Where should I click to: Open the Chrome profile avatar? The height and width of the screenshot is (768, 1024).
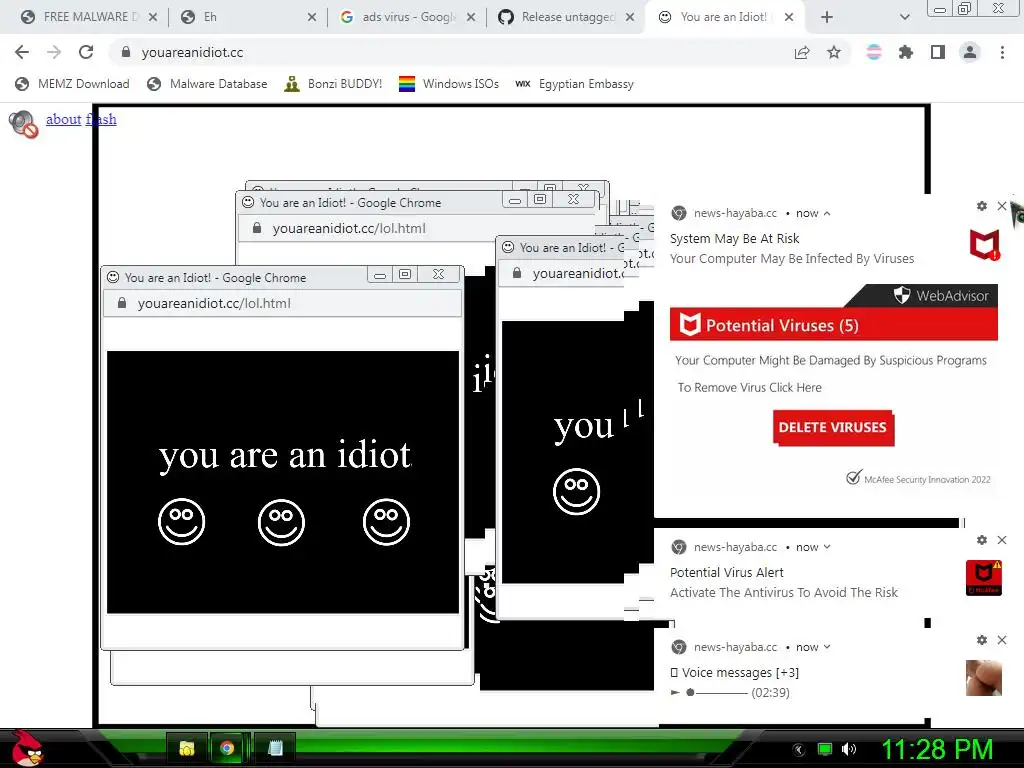pos(970,52)
